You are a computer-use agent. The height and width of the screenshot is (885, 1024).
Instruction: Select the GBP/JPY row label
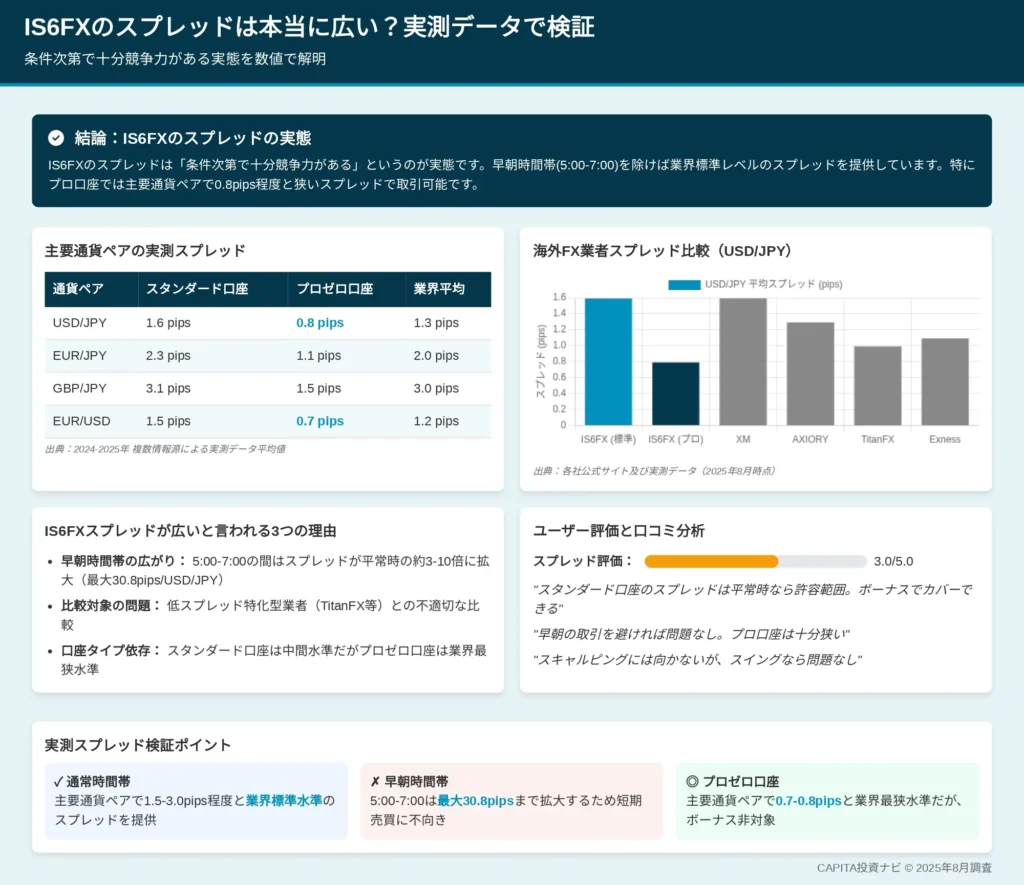[x=80, y=388]
